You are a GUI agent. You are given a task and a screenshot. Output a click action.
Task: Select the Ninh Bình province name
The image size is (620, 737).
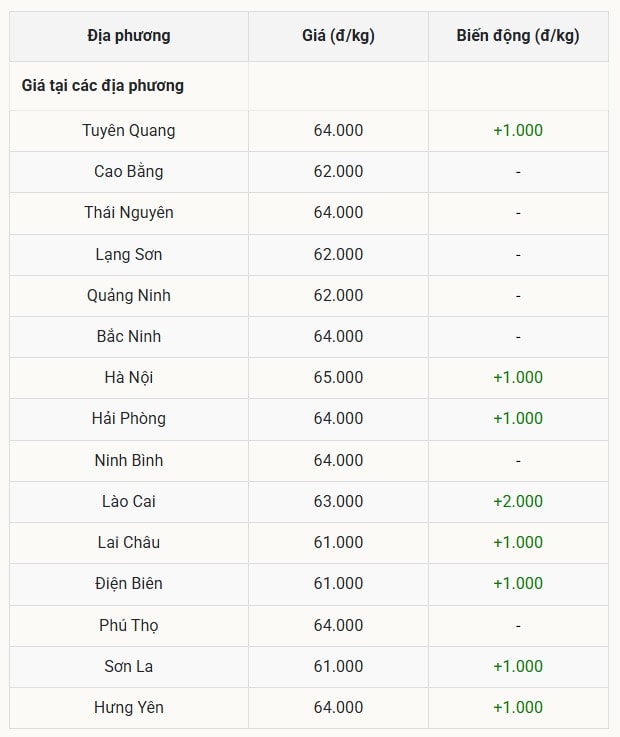click(129, 460)
